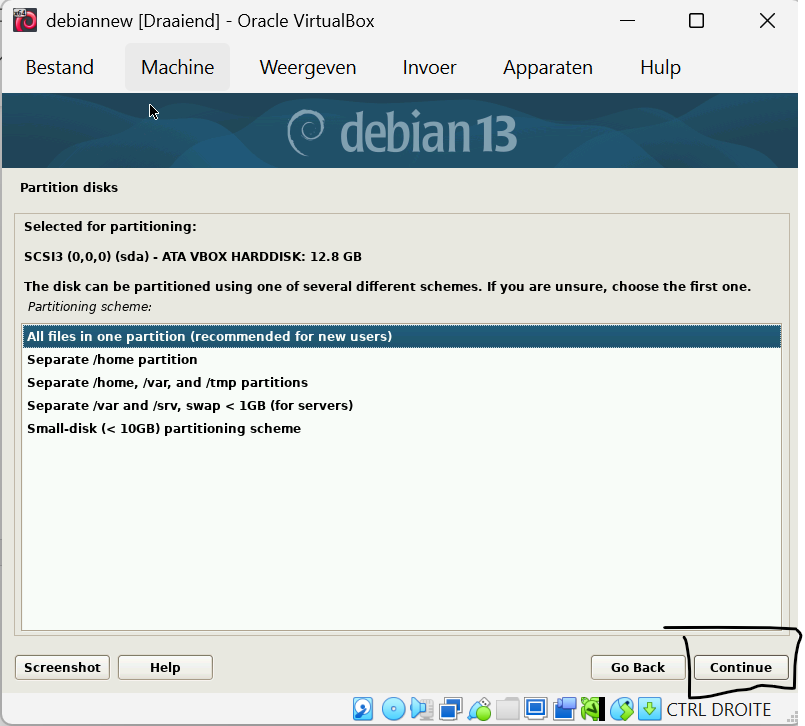Click the recording status icon
The height and width of the screenshot is (726, 805).
pos(564,709)
